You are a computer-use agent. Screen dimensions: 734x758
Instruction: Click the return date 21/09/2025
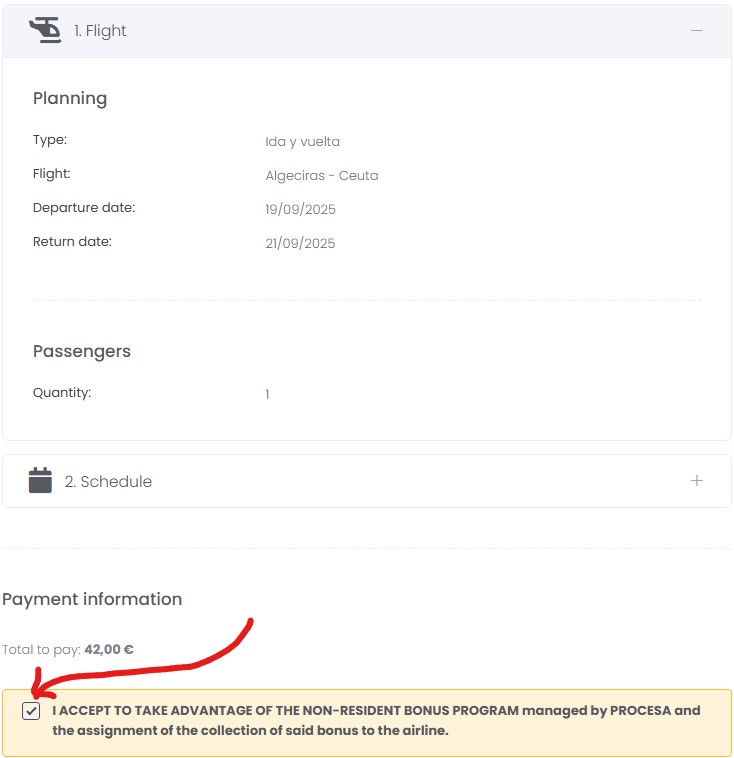300,243
